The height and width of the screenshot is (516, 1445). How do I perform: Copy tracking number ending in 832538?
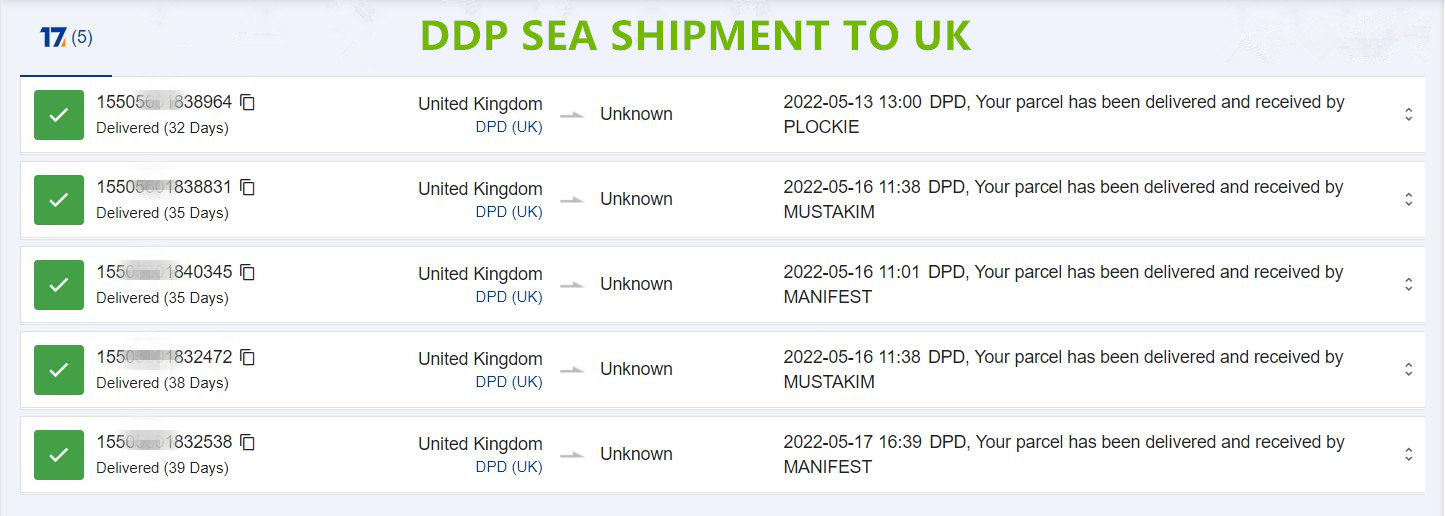(248, 442)
